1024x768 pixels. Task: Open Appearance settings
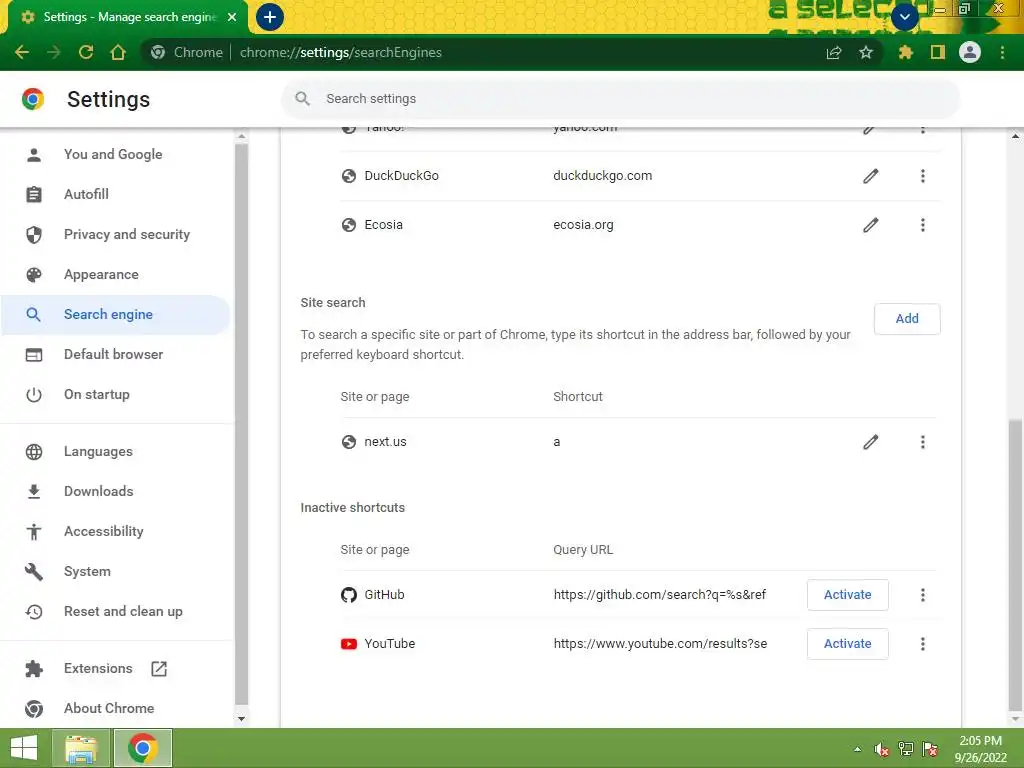click(x=101, y=274)
